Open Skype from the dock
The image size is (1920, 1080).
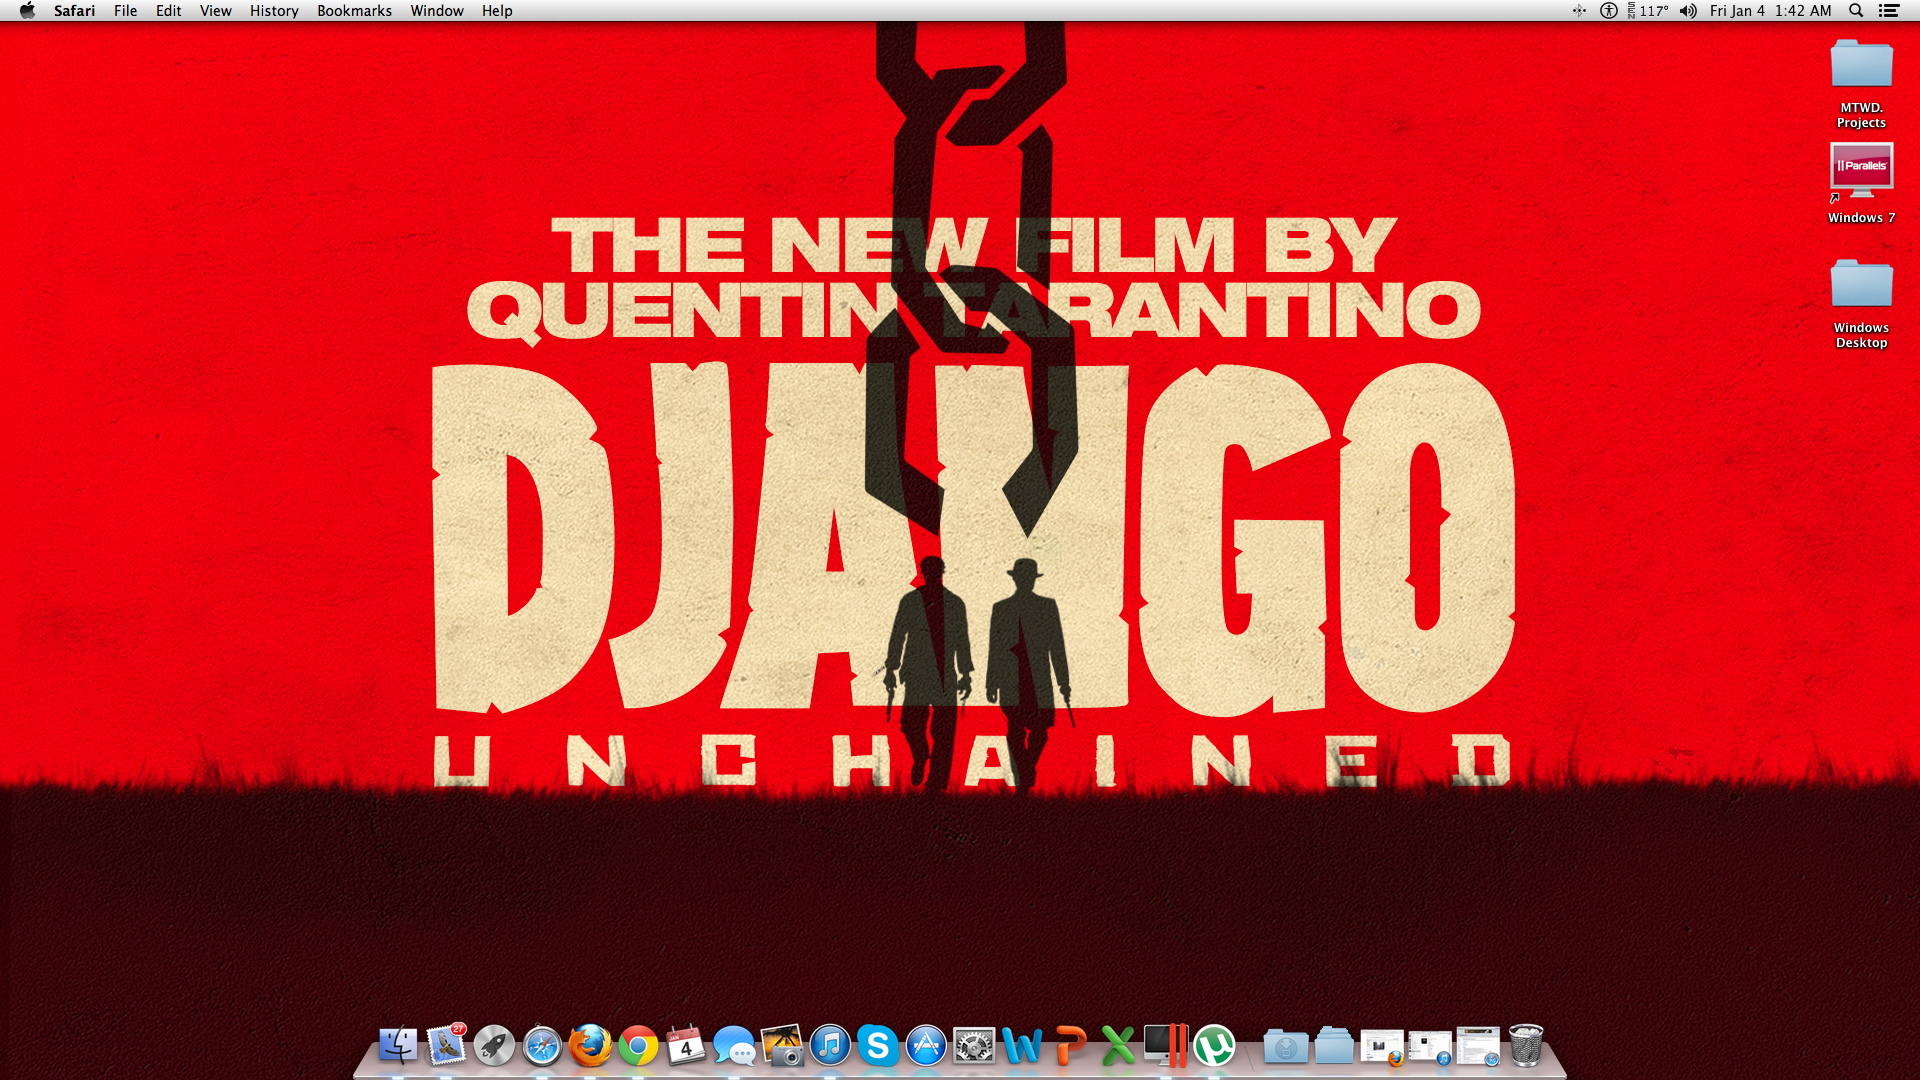coord(878,1045)
